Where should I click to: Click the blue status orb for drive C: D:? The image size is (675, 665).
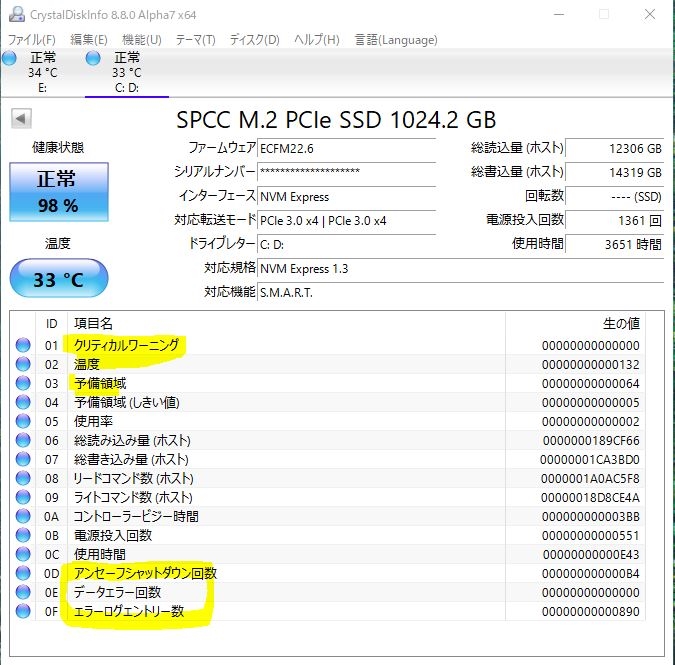point(93,58)
